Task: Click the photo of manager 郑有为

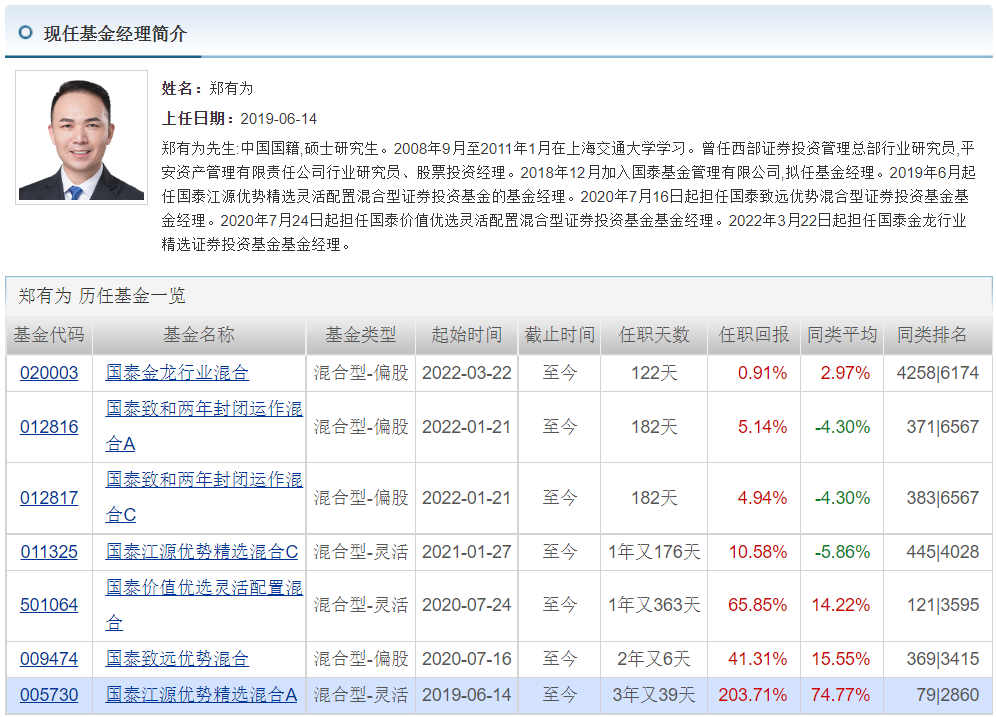Action: coord(81,137)
